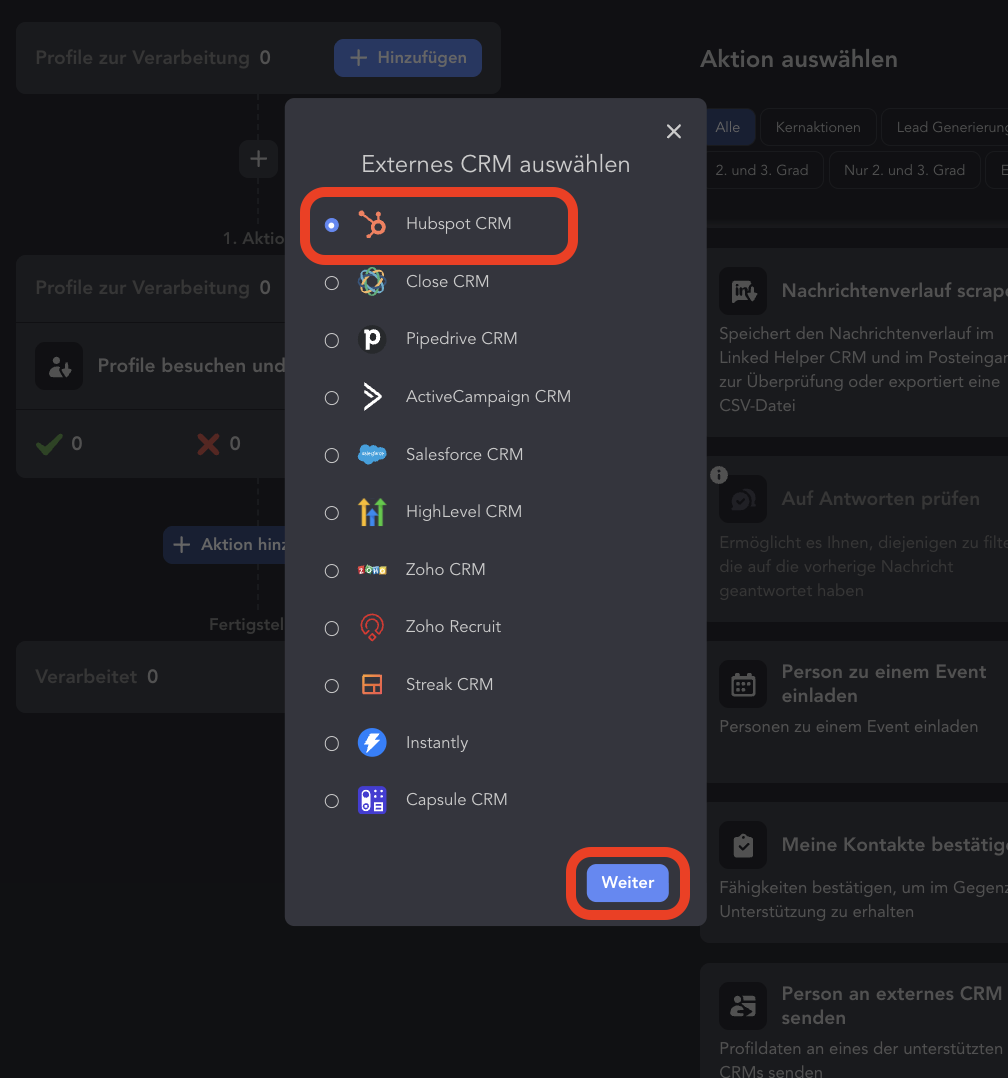1008x1078 pixels.
Task: Click the Capsule CRM logo icon
Action: click(x=372, y=800)
